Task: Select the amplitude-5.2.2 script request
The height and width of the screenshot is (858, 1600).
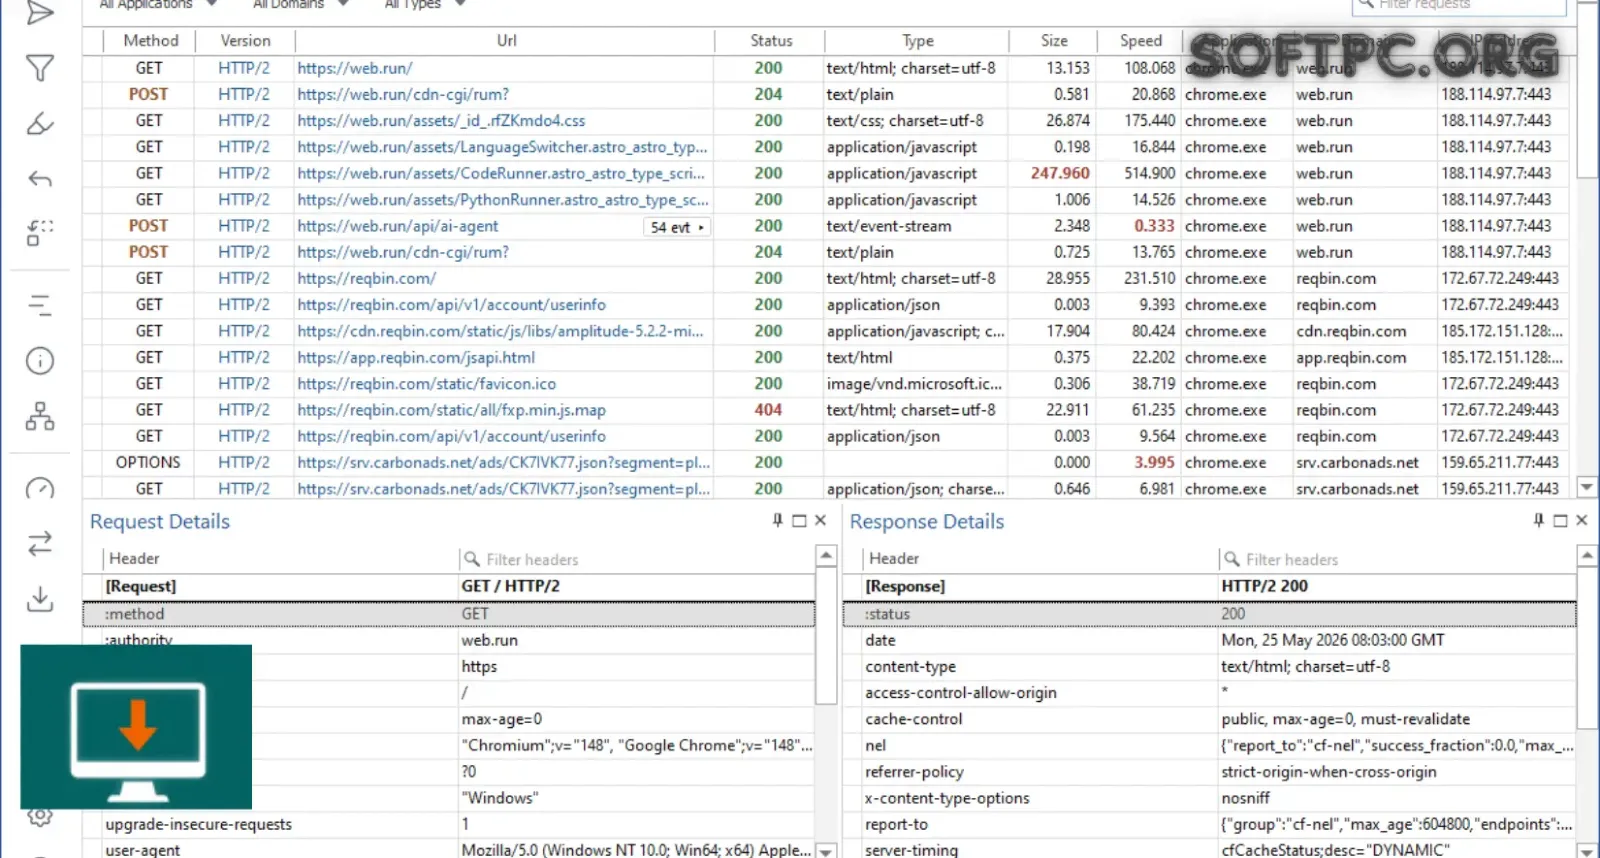Action: tap(500, 331)
